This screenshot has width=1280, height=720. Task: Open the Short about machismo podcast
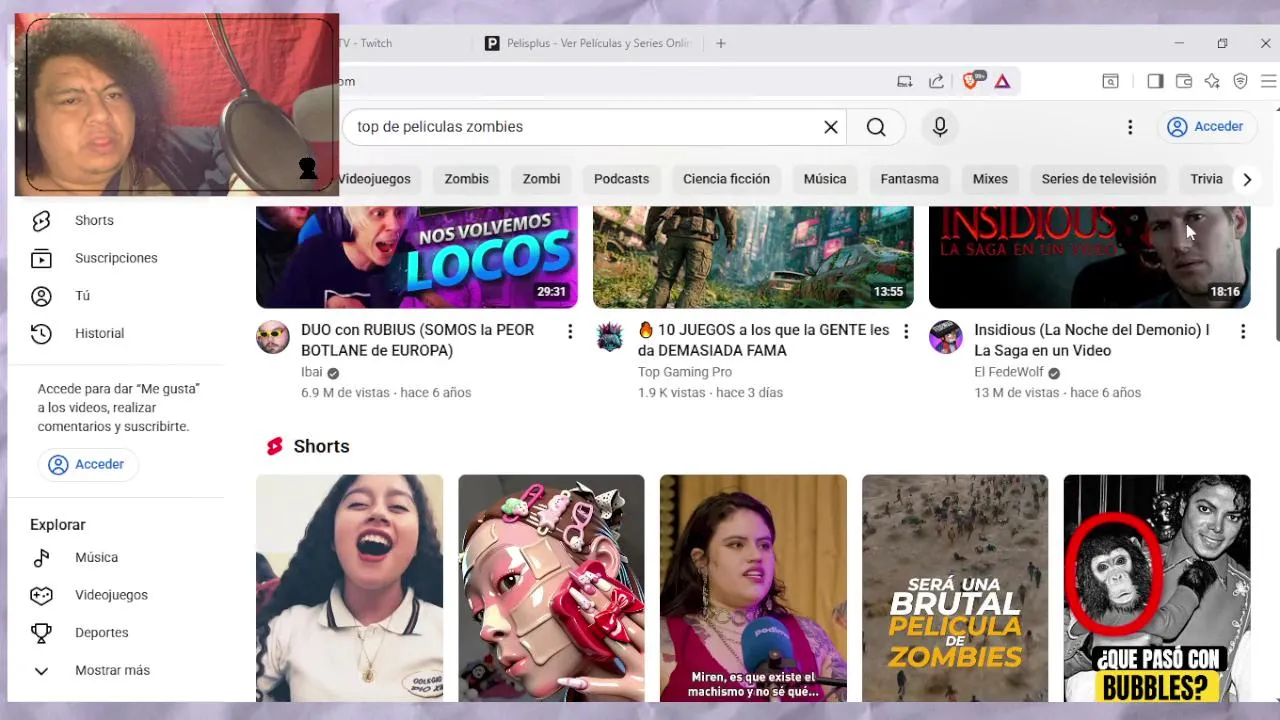point(753,588)
